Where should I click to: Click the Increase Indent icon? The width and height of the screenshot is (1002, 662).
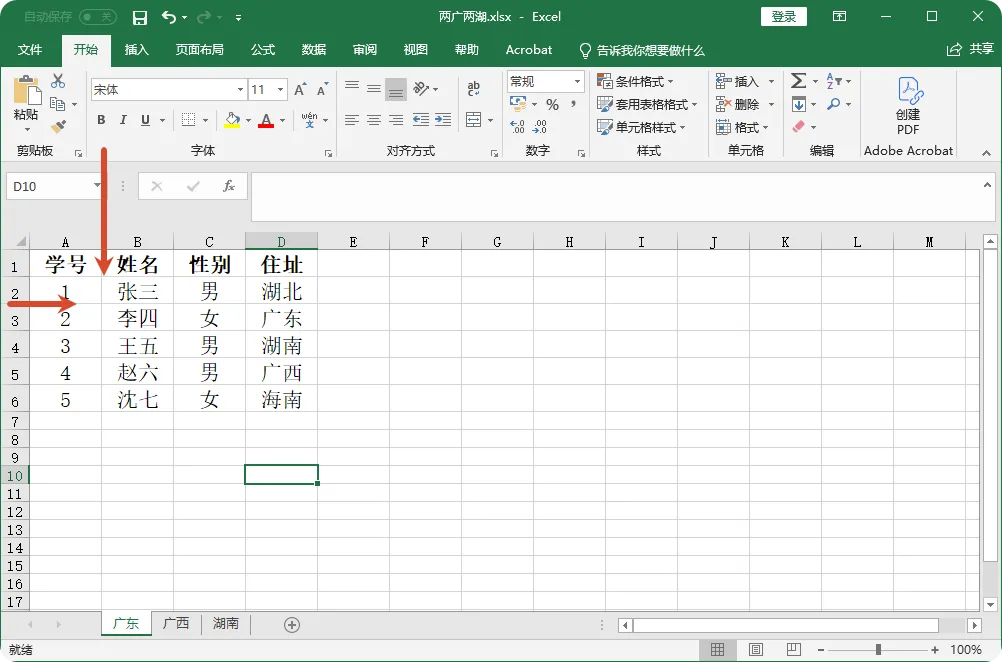443,119
